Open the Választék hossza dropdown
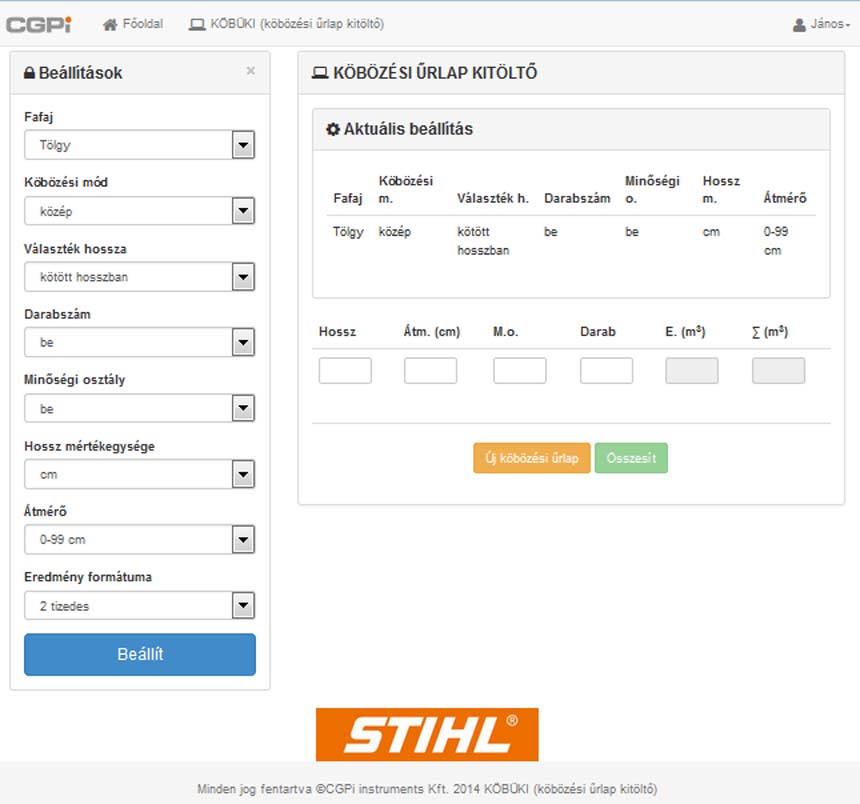This screenshot has width=860, height=804. tap(140, 277)
